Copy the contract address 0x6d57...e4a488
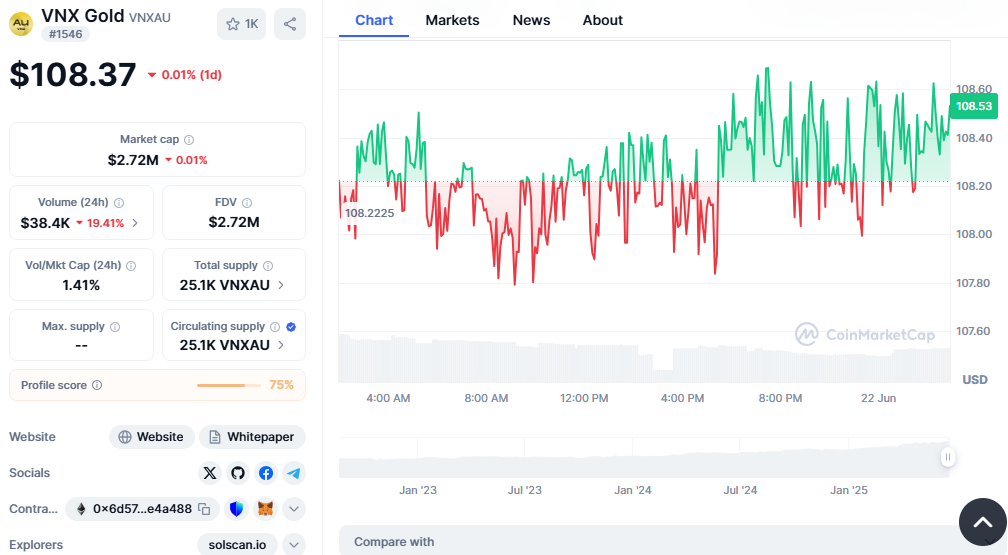 [x=204, y=509]
